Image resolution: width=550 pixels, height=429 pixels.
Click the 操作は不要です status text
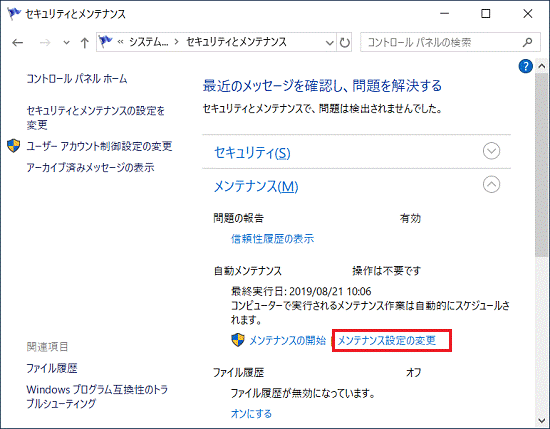pos(387,271)
